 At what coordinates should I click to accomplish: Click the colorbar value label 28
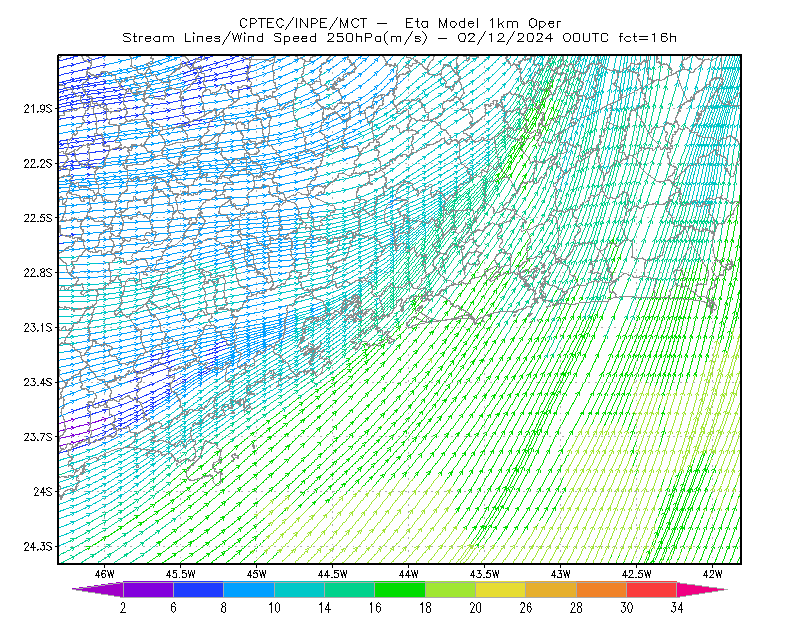(576, 608)
